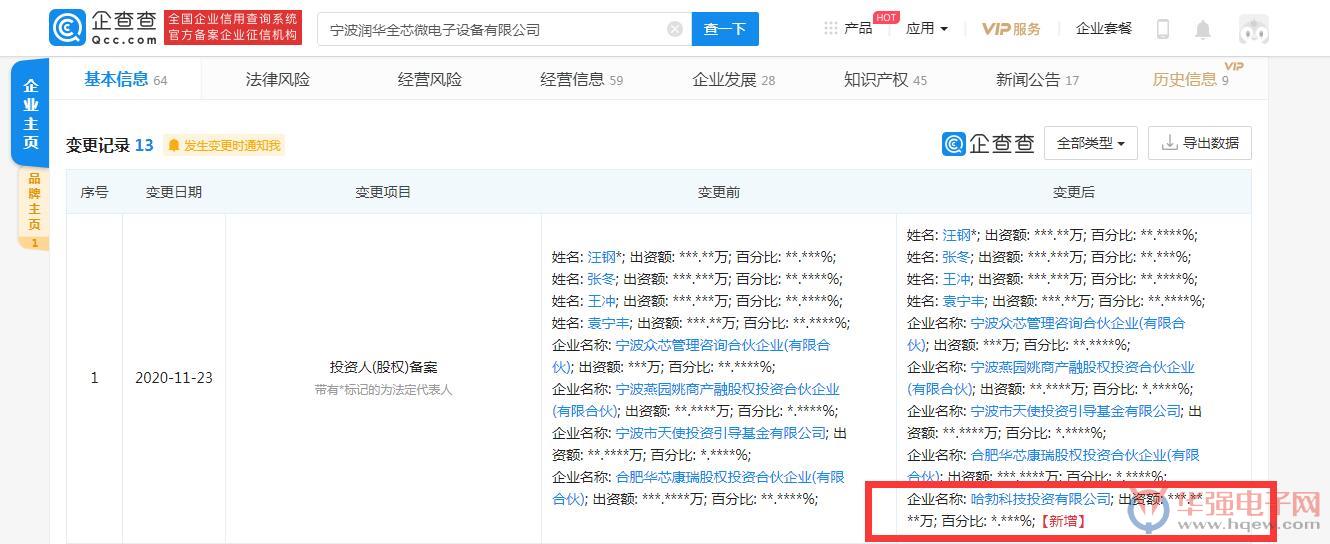Open 王冲 link in 变更后 column
This screenshot has width=1330, height=544.
[956, 279]
